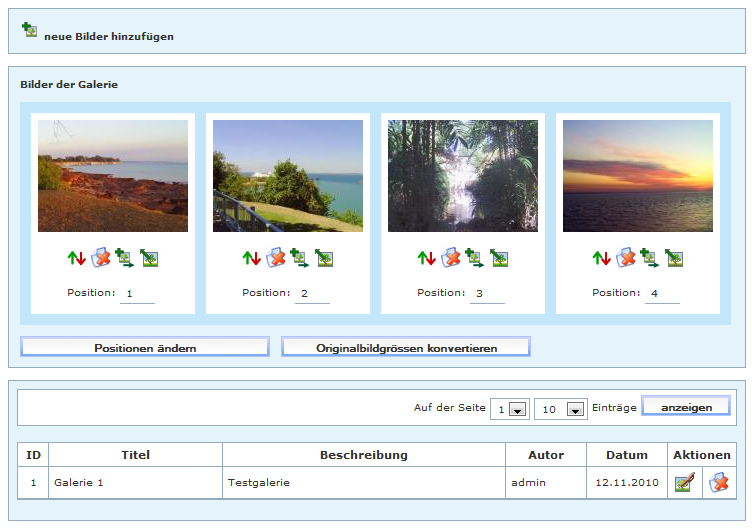The width and height of the screenshot is (752, 528).
Task: Click the 'anzeigen' button
Action: pos(685,407)
